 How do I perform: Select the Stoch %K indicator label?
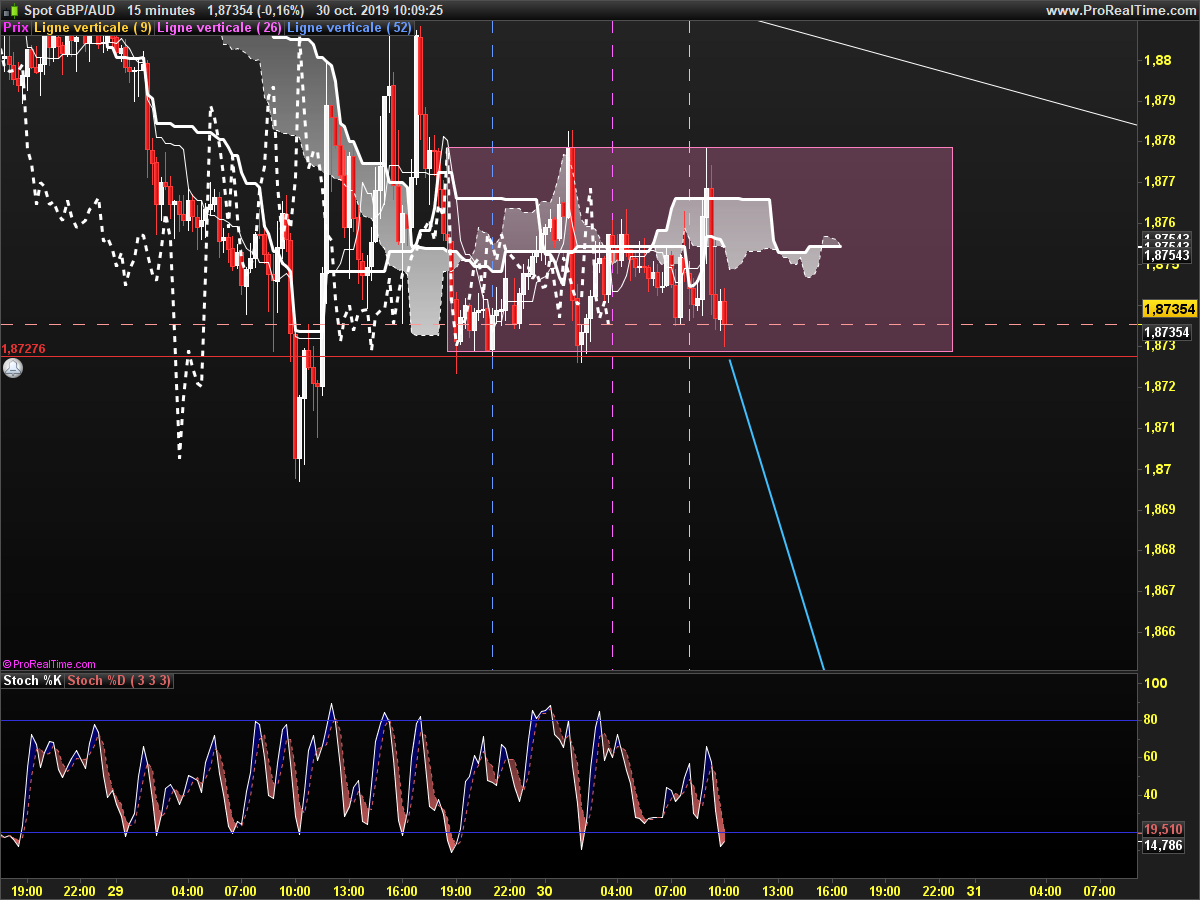click(33, 681)
